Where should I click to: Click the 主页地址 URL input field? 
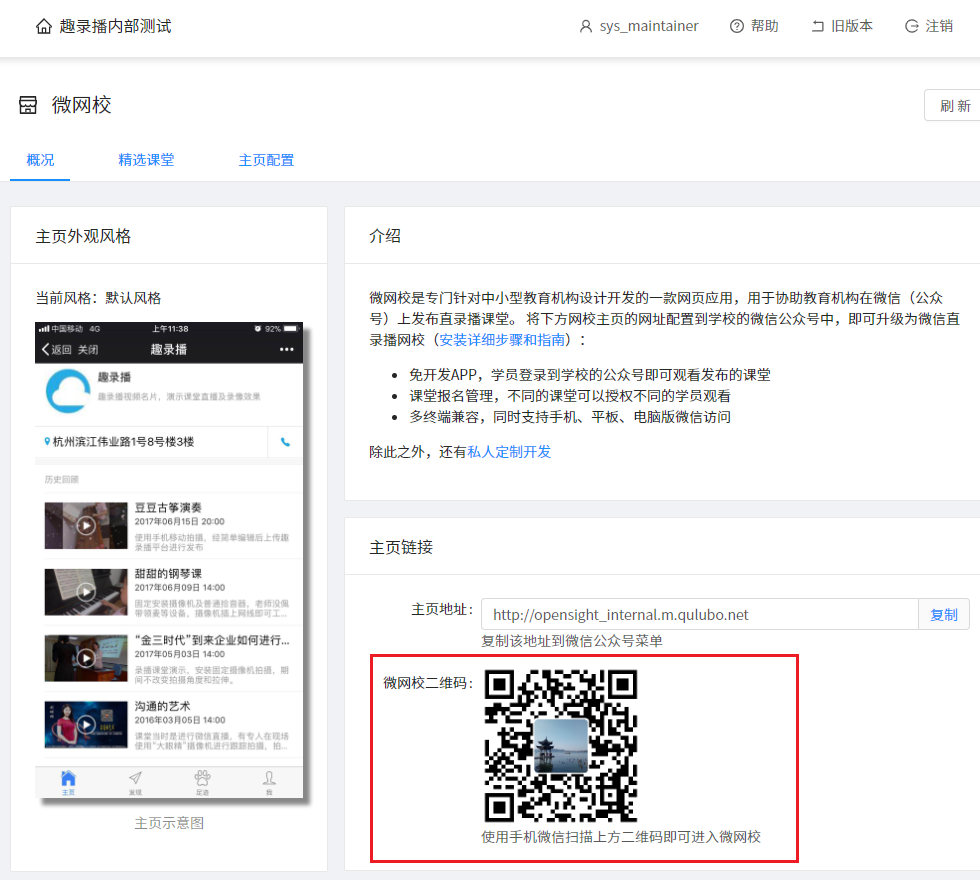pos(699,614)
